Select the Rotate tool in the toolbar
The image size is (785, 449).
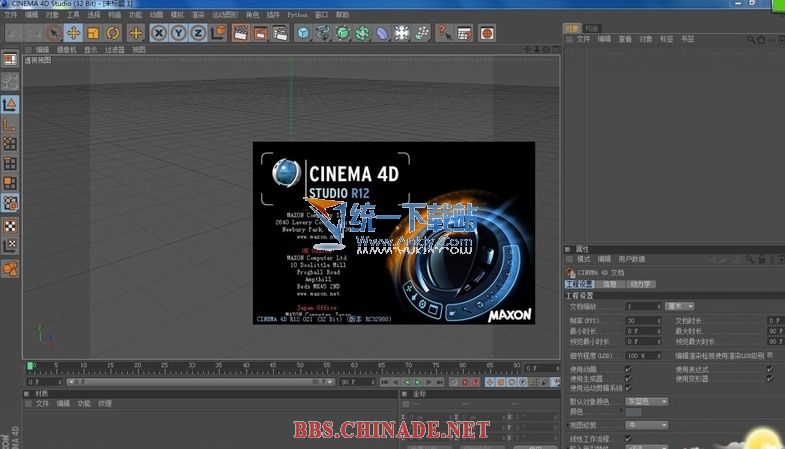(x=113, y=33)
